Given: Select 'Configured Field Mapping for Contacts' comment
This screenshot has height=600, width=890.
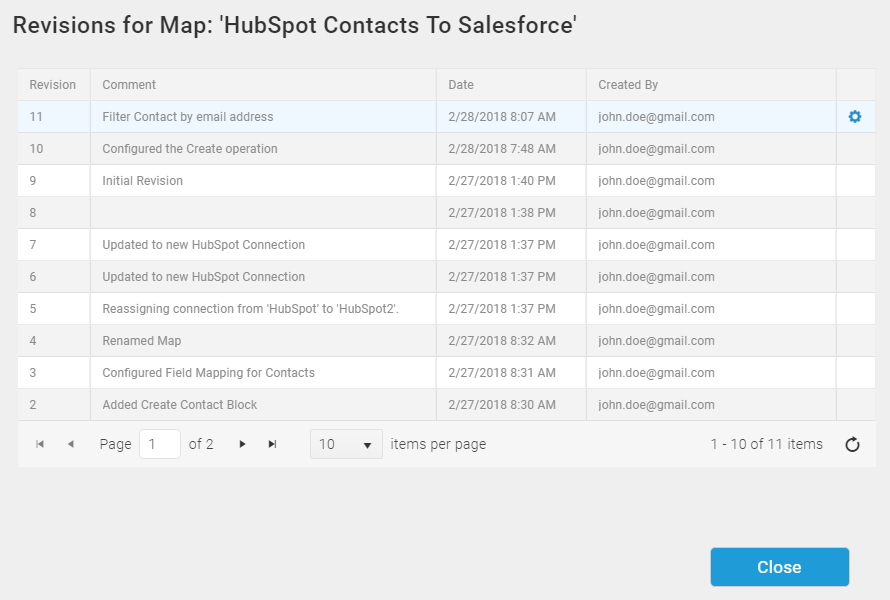Looking at the screenshot, I should [208, 372].
